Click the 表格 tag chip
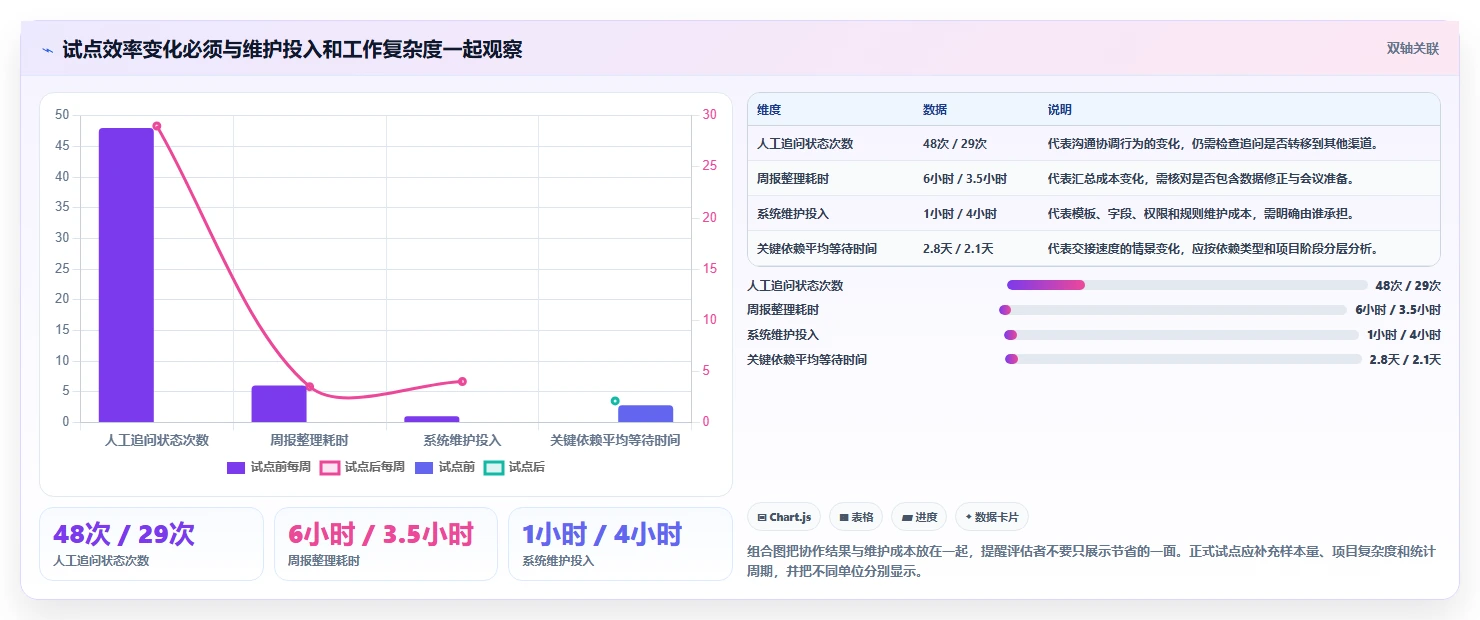1480x620 pixels. click(856, 517)
